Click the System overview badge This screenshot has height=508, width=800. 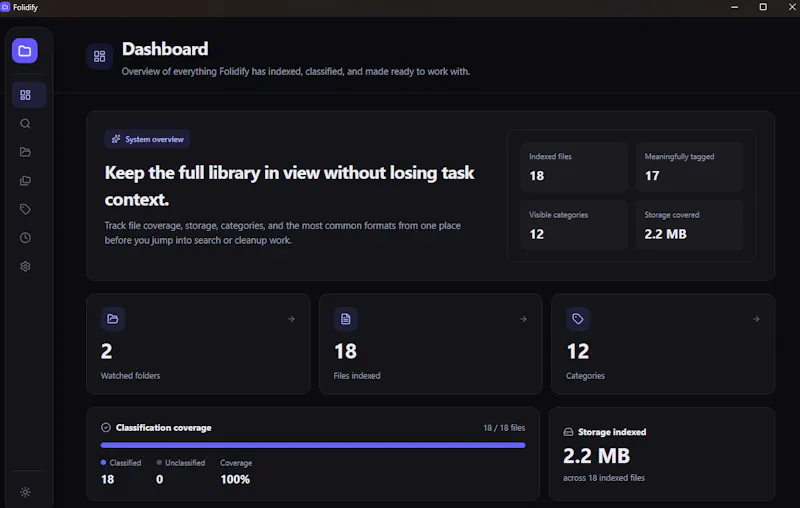[x=147, y=139]
